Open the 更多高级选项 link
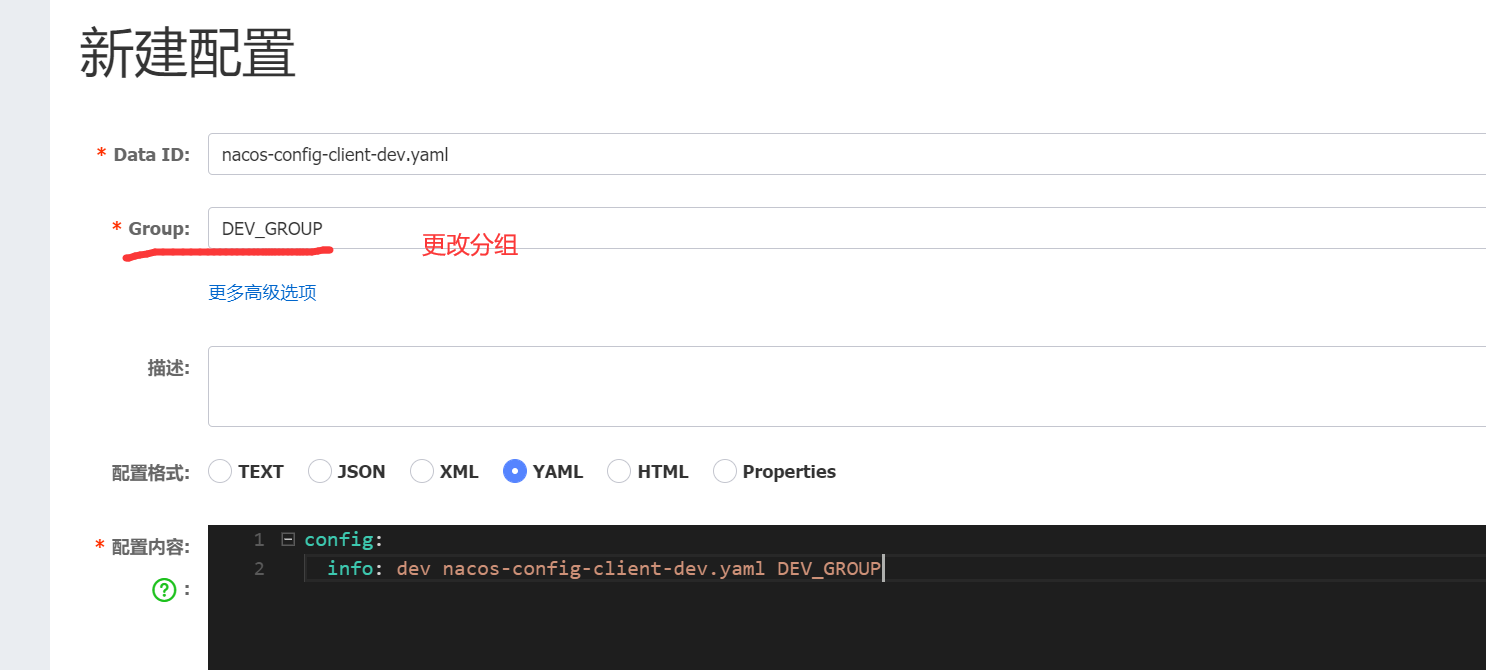Screen dimensions: 1486x670 coord(262,293)
